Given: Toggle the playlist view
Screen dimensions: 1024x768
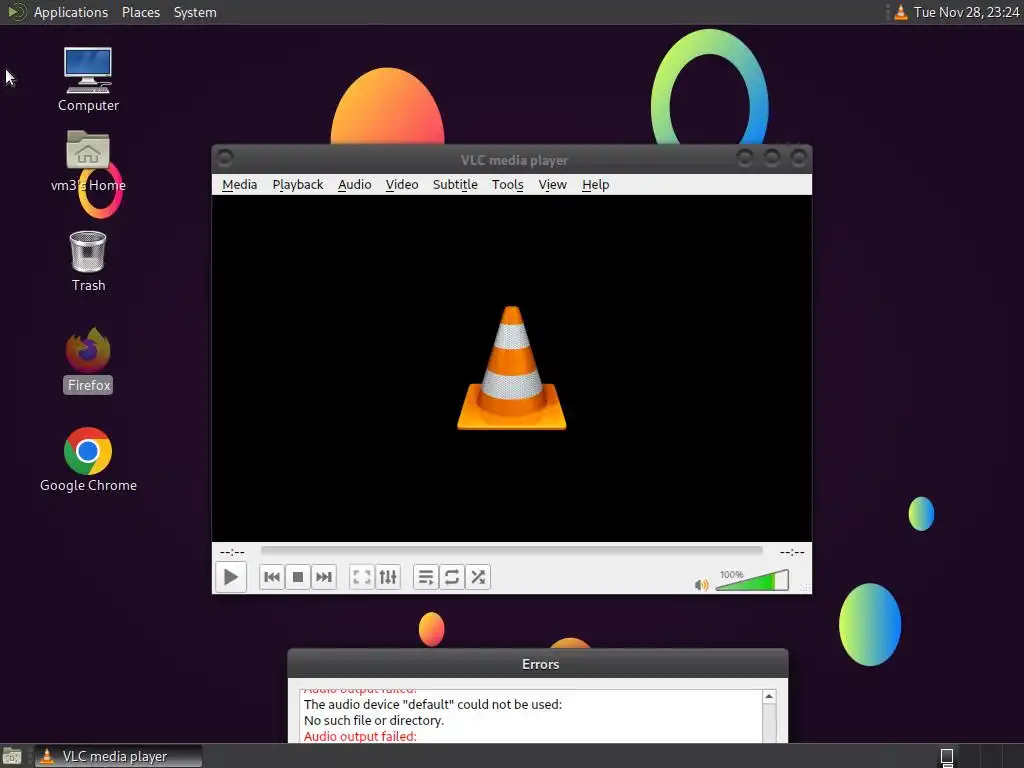Looking at the screenshot, I should [x=426, y=577].
